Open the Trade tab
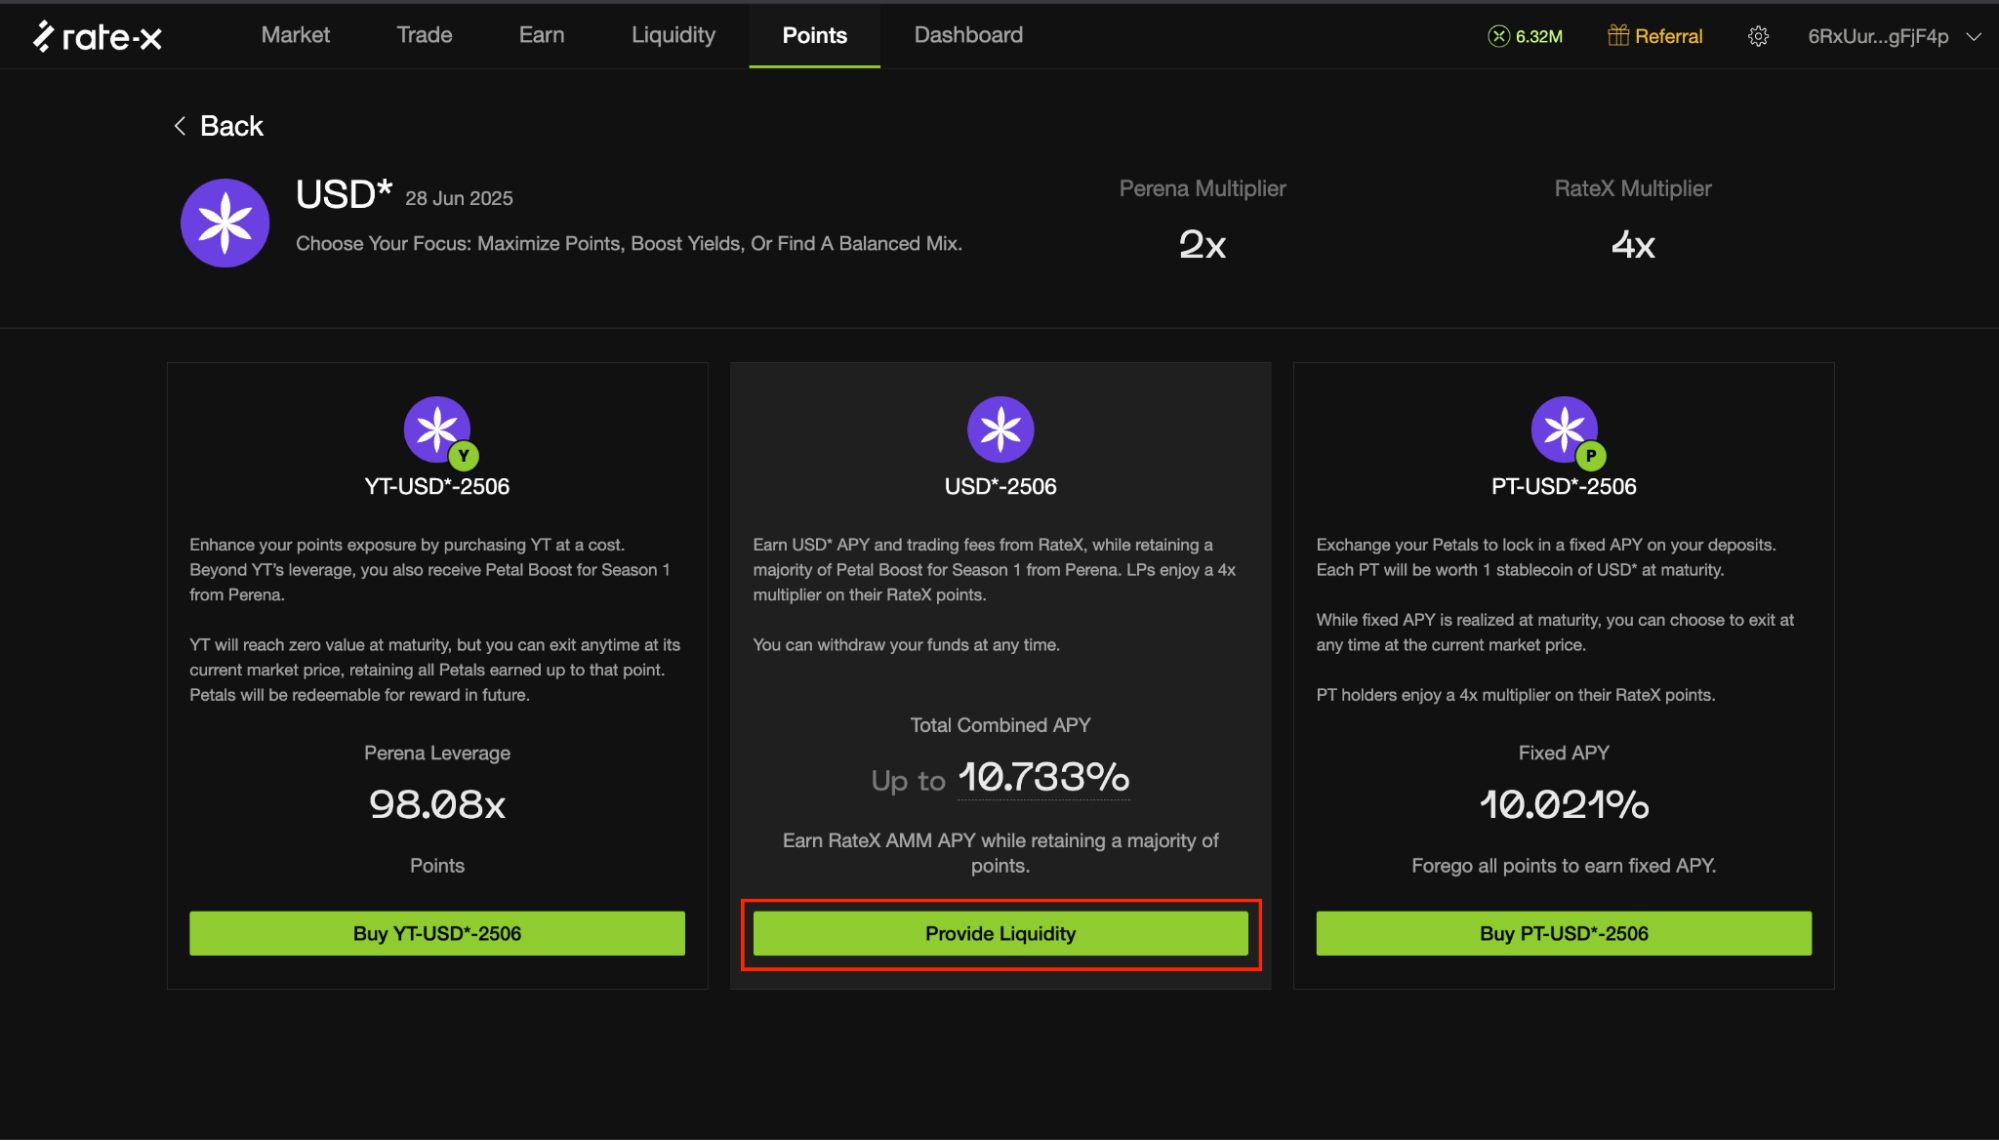Image resolution: width=1999 pixels, height=1141 pixels. 424,35
